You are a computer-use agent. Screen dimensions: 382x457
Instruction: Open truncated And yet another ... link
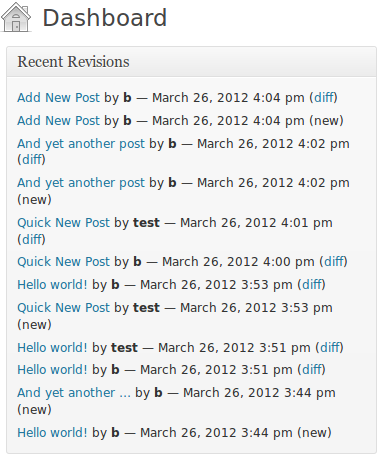[x=74, y=393]
